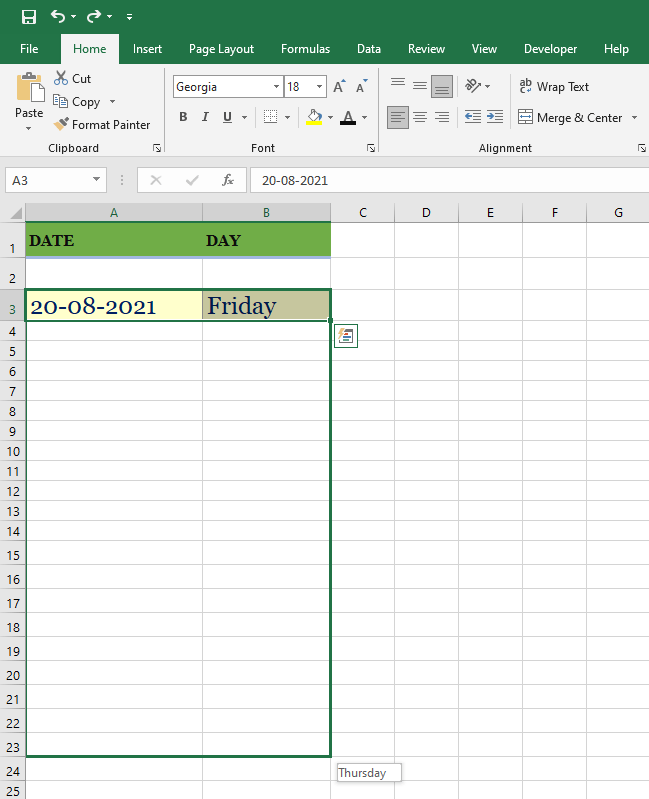
Task: Open the Name Box dropdown arrow
Action: [96, 179]
